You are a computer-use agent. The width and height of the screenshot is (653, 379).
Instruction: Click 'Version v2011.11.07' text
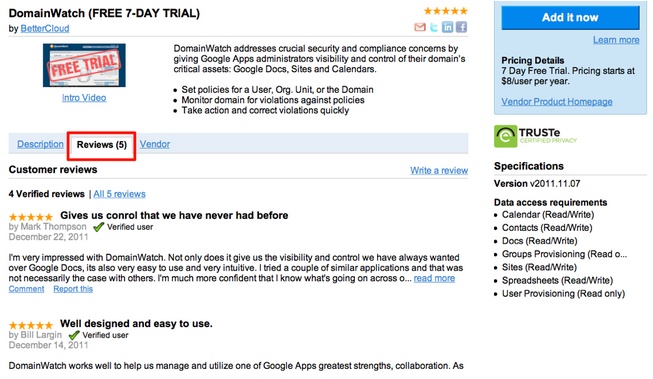537,184
